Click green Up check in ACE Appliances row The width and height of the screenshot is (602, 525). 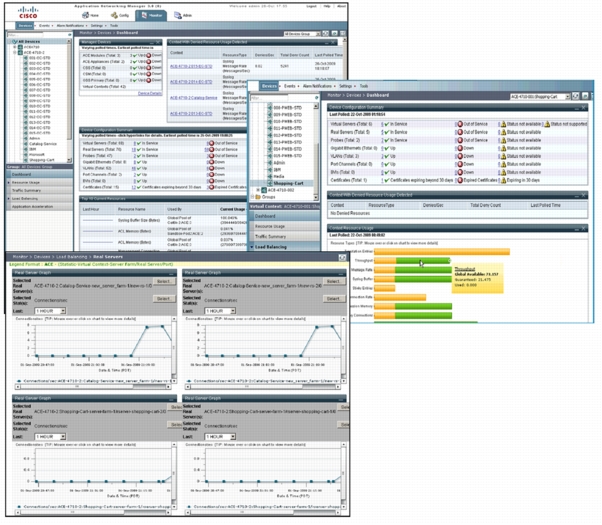click(x=135, y=62)
